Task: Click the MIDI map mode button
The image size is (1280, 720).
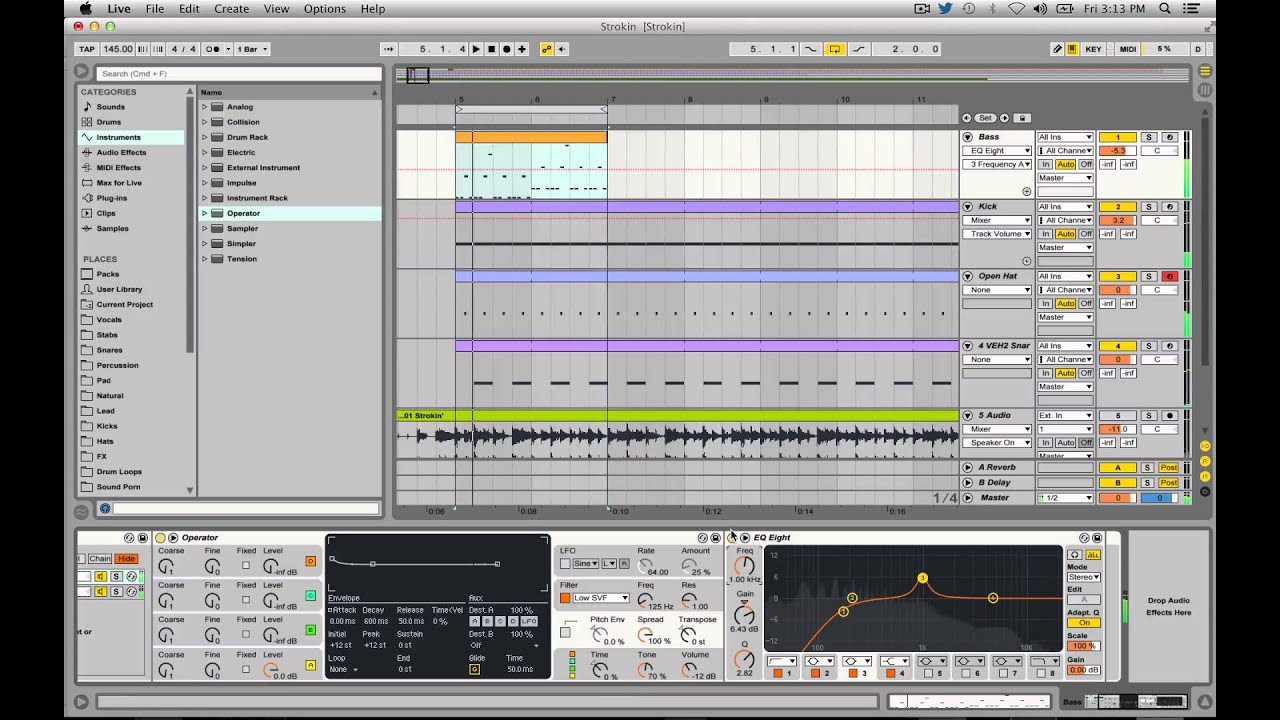Action: click(x=1128, y=49)
